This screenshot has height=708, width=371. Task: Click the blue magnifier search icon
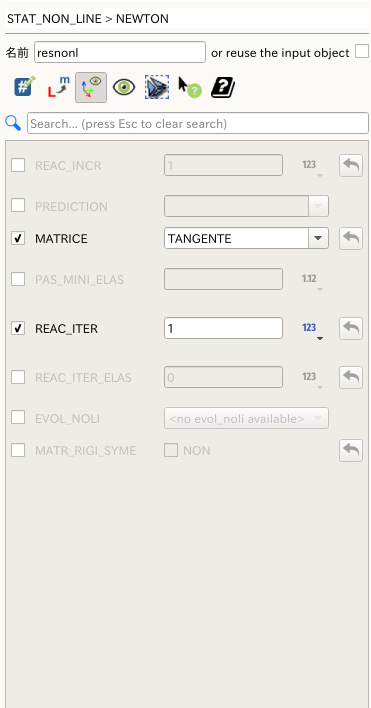pyautogui.click(x=13, y=123)
